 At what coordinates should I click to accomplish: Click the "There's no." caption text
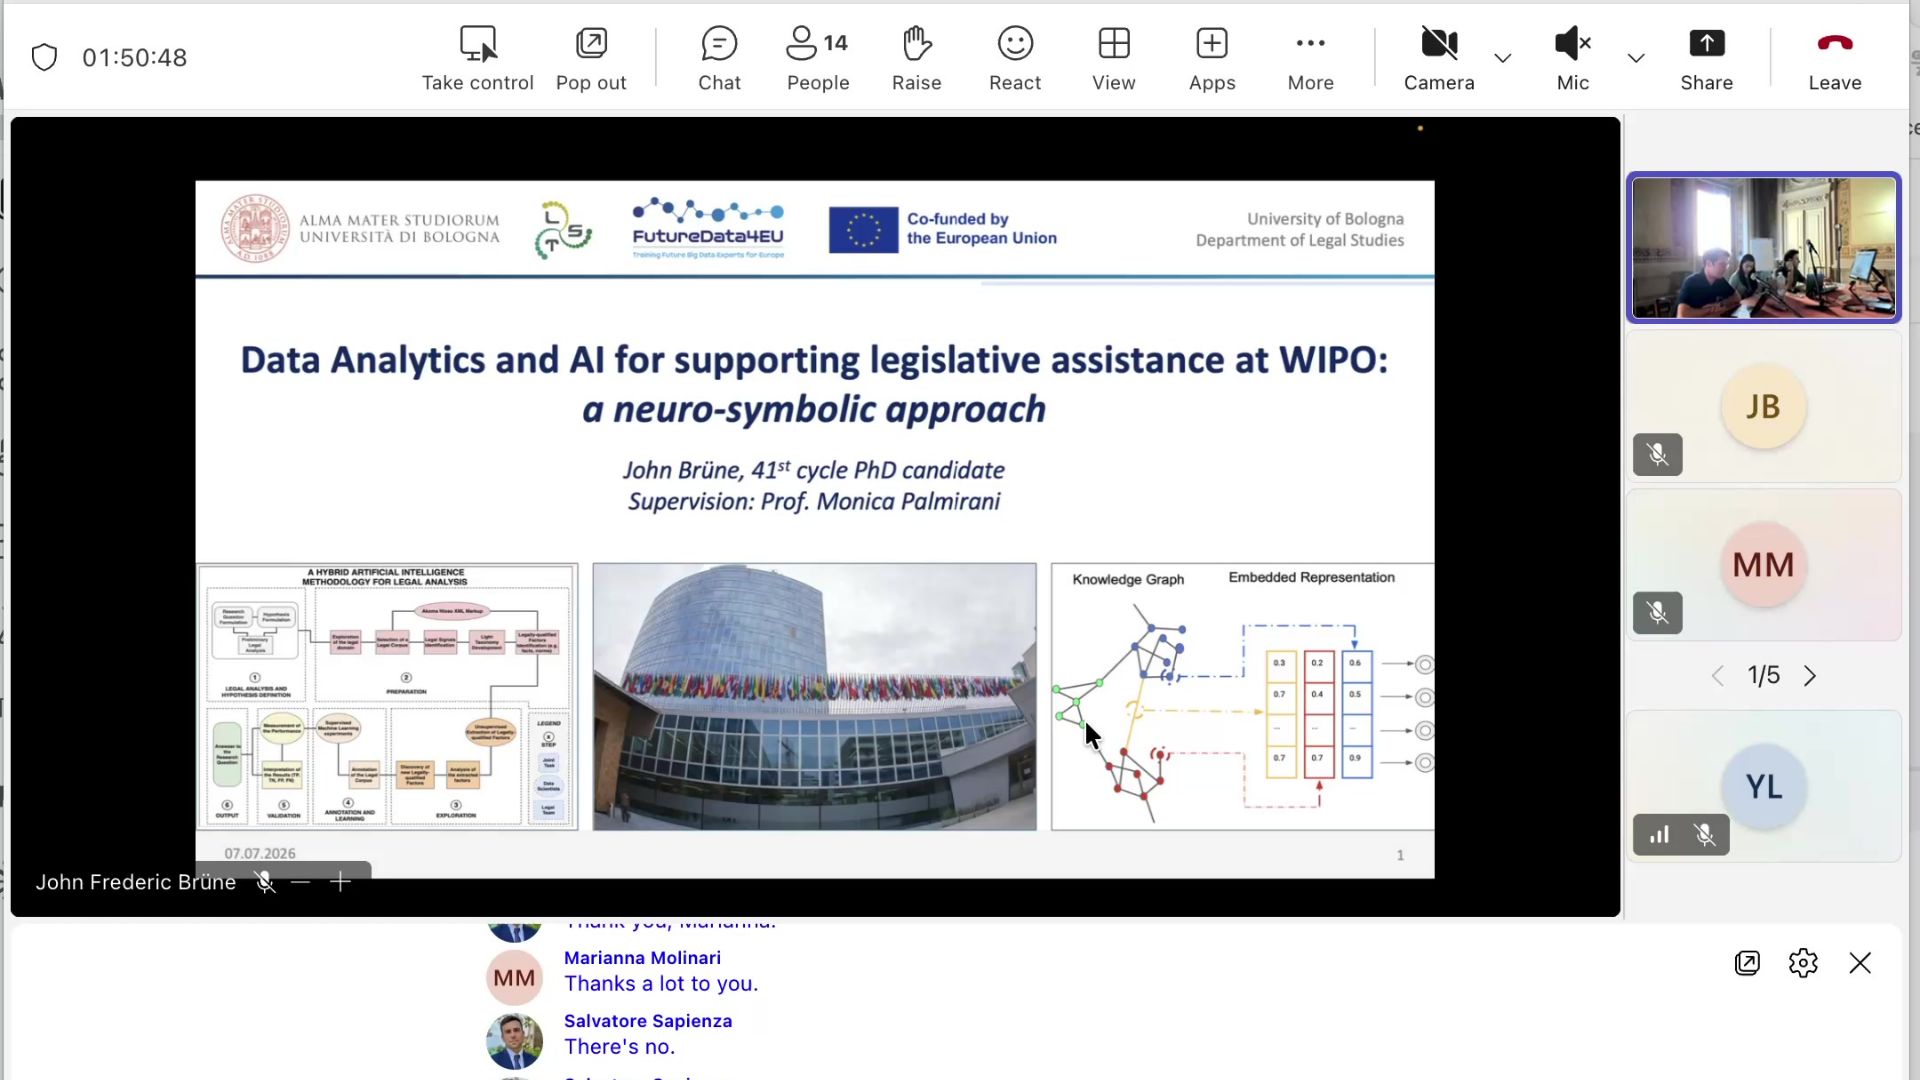click(620, 1047)
